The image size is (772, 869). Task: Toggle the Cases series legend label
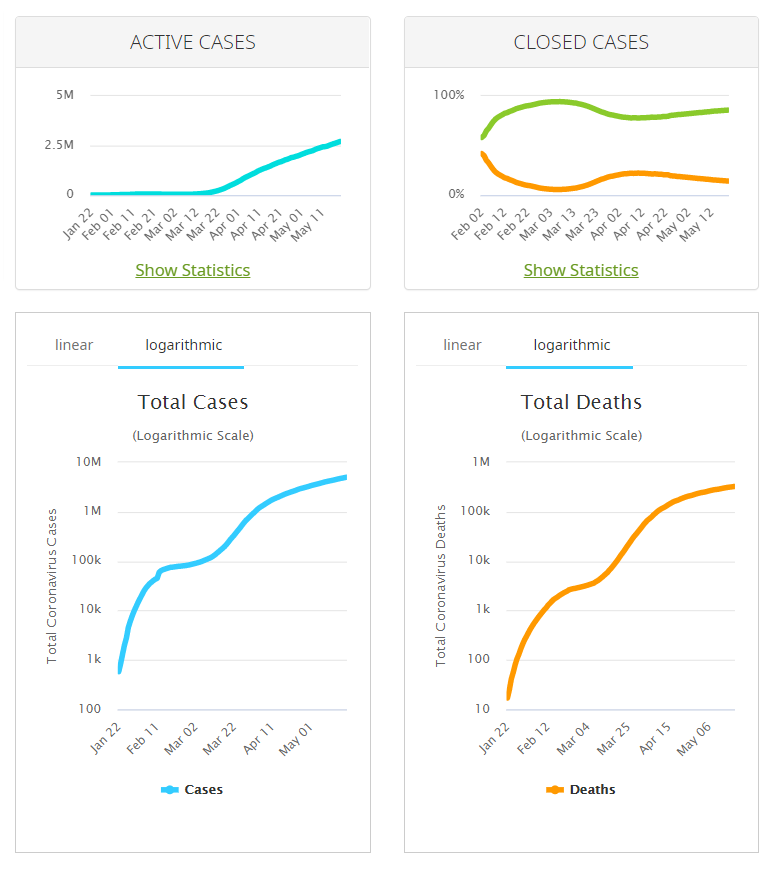[203, 790]
